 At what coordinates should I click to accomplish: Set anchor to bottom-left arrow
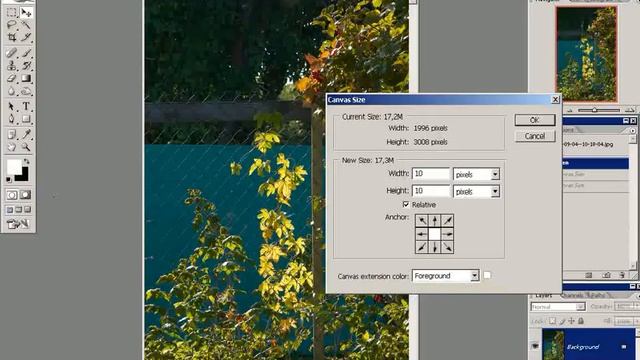(422, 247)
